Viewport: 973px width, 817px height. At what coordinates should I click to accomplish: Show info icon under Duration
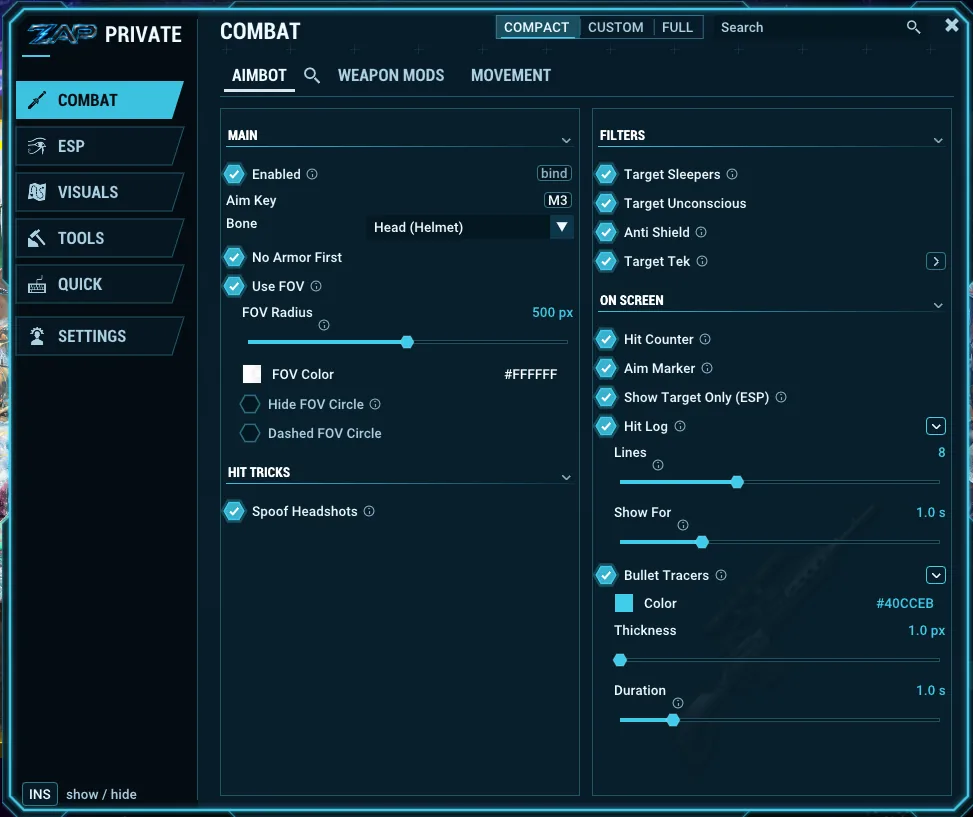pos(678,703)
